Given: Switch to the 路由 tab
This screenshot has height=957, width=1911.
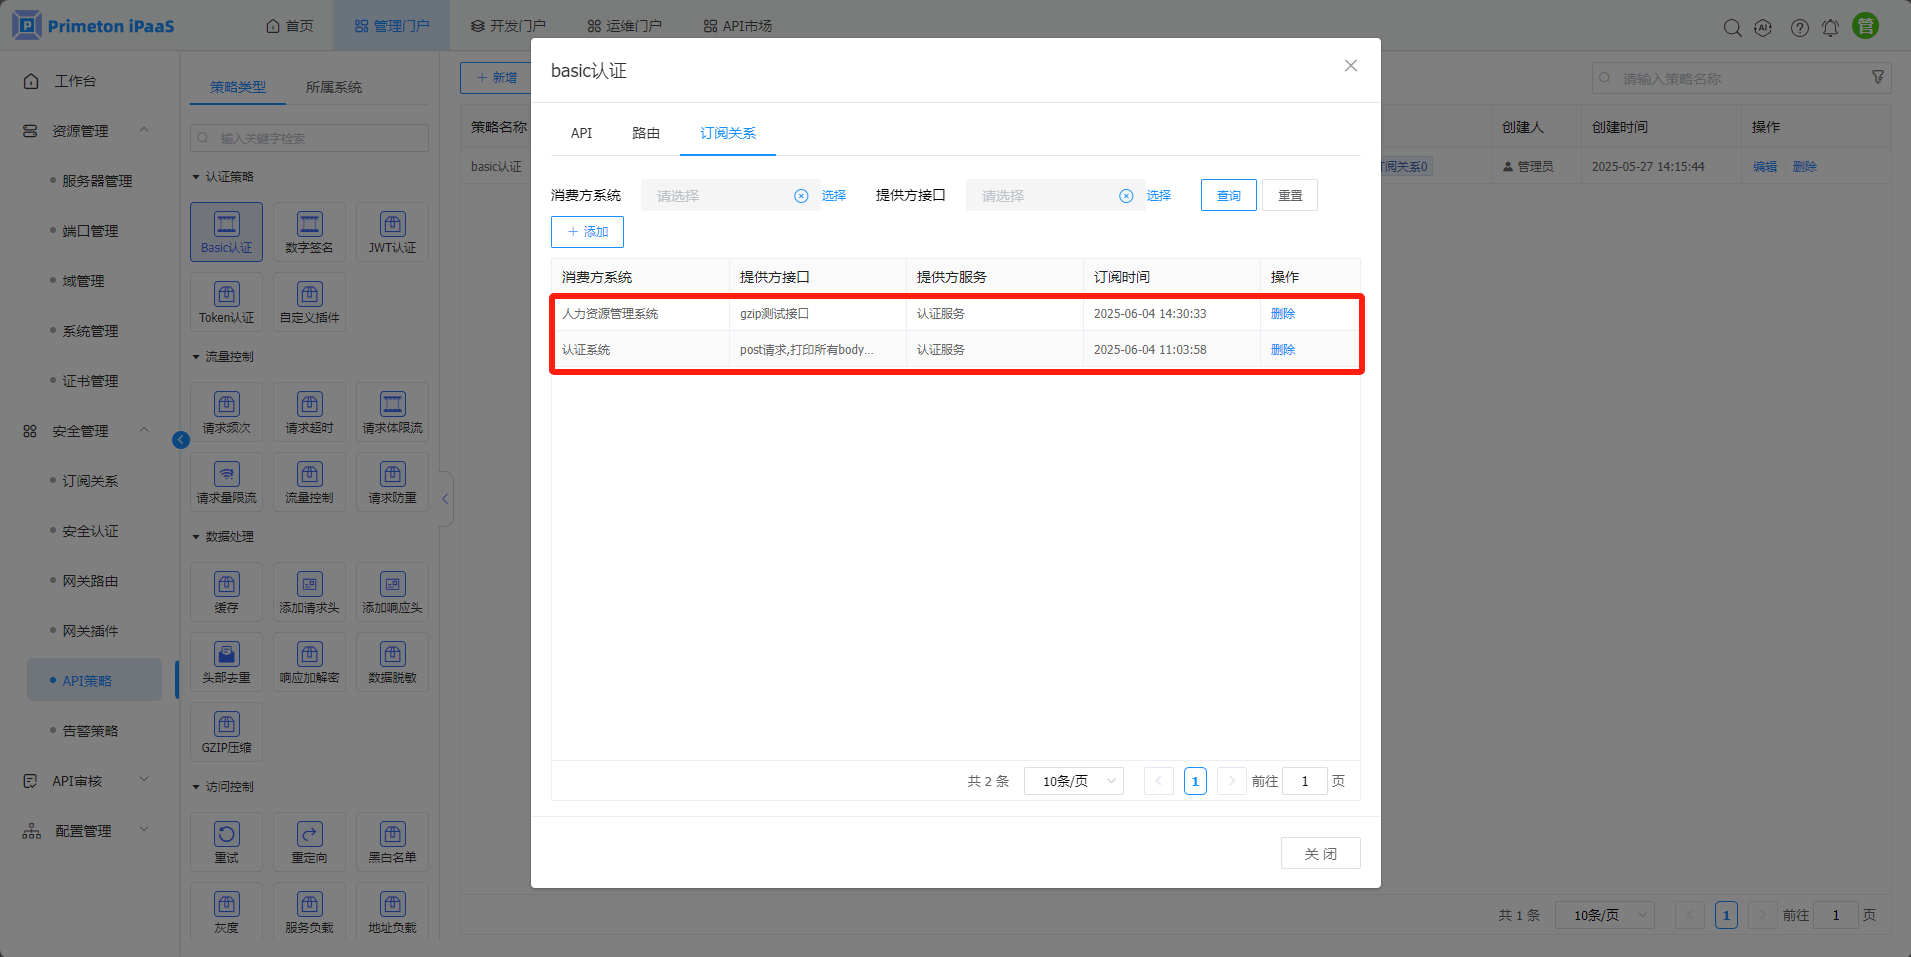Looking at the screenshot, I should click(646, 133).
